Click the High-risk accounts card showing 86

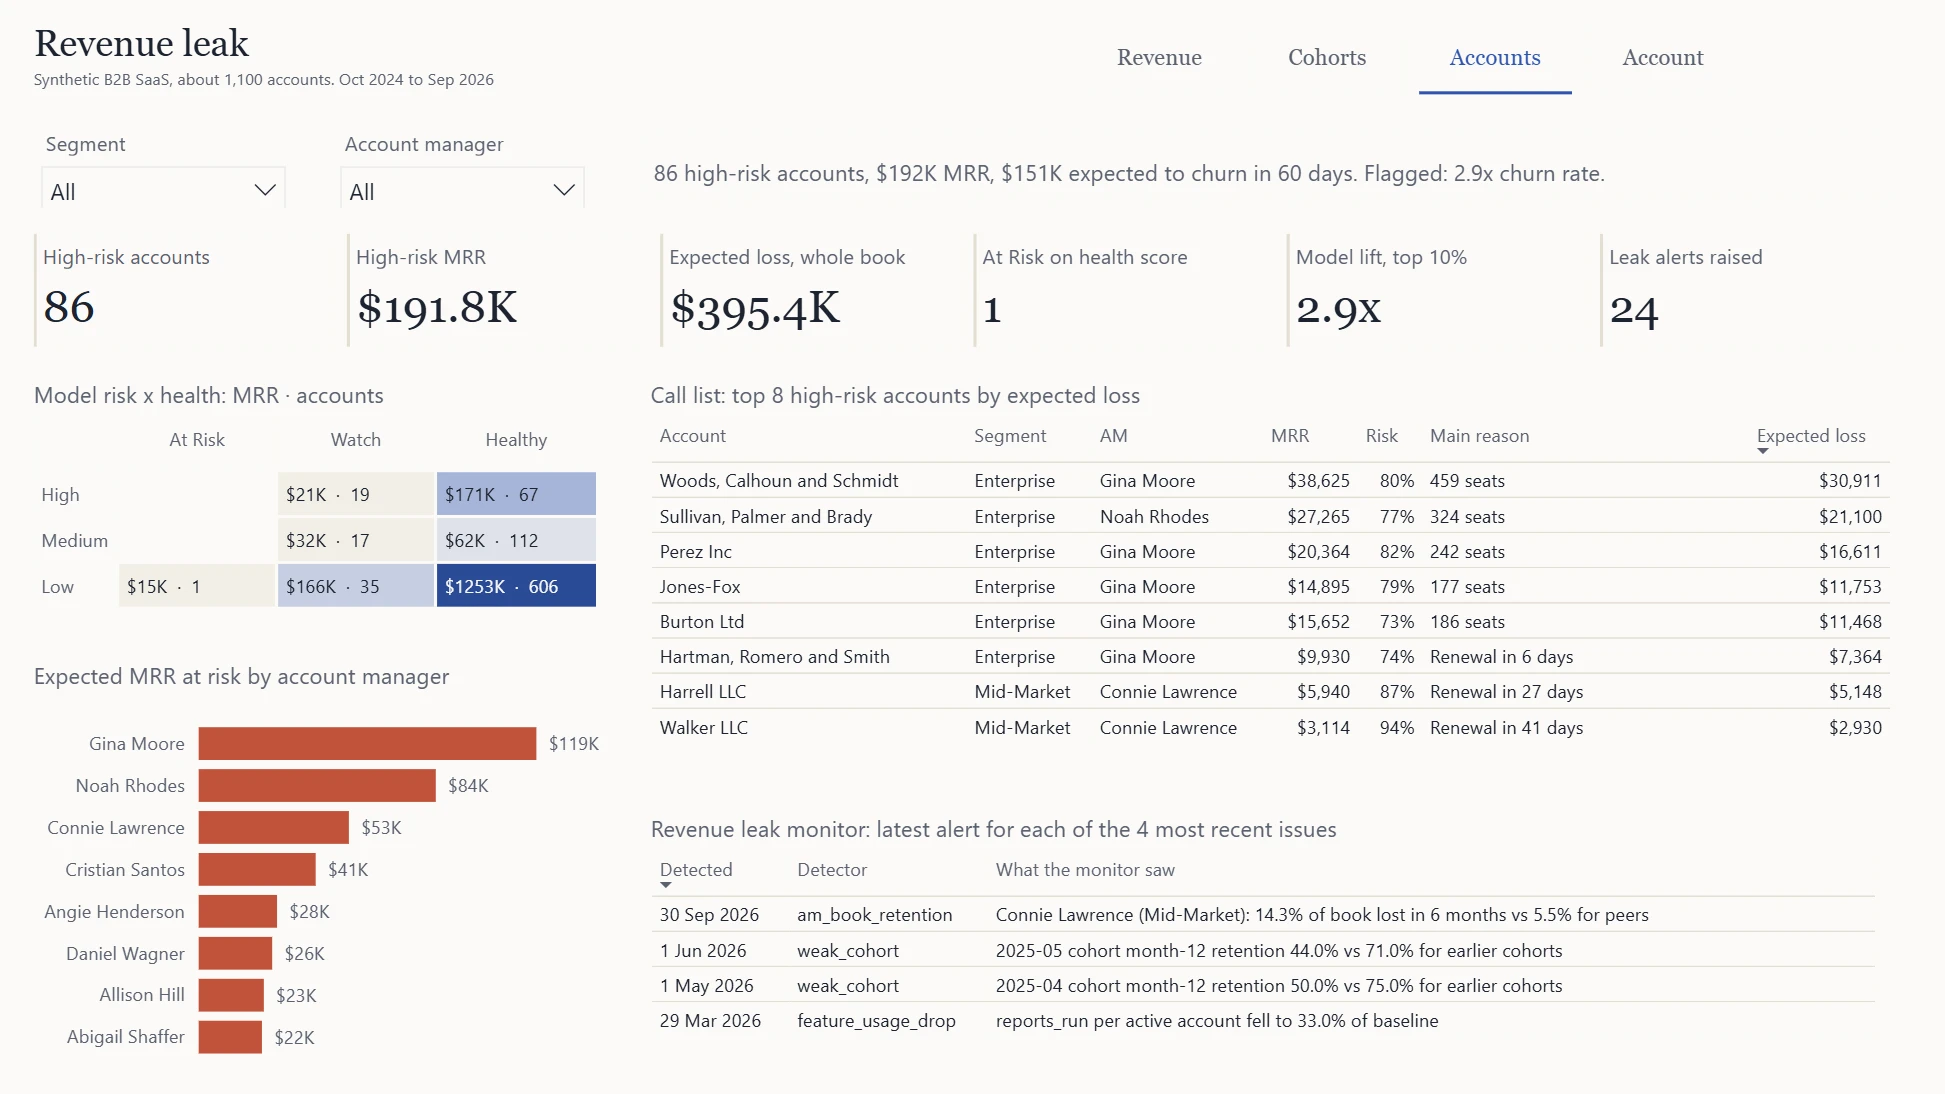[183, 290]
